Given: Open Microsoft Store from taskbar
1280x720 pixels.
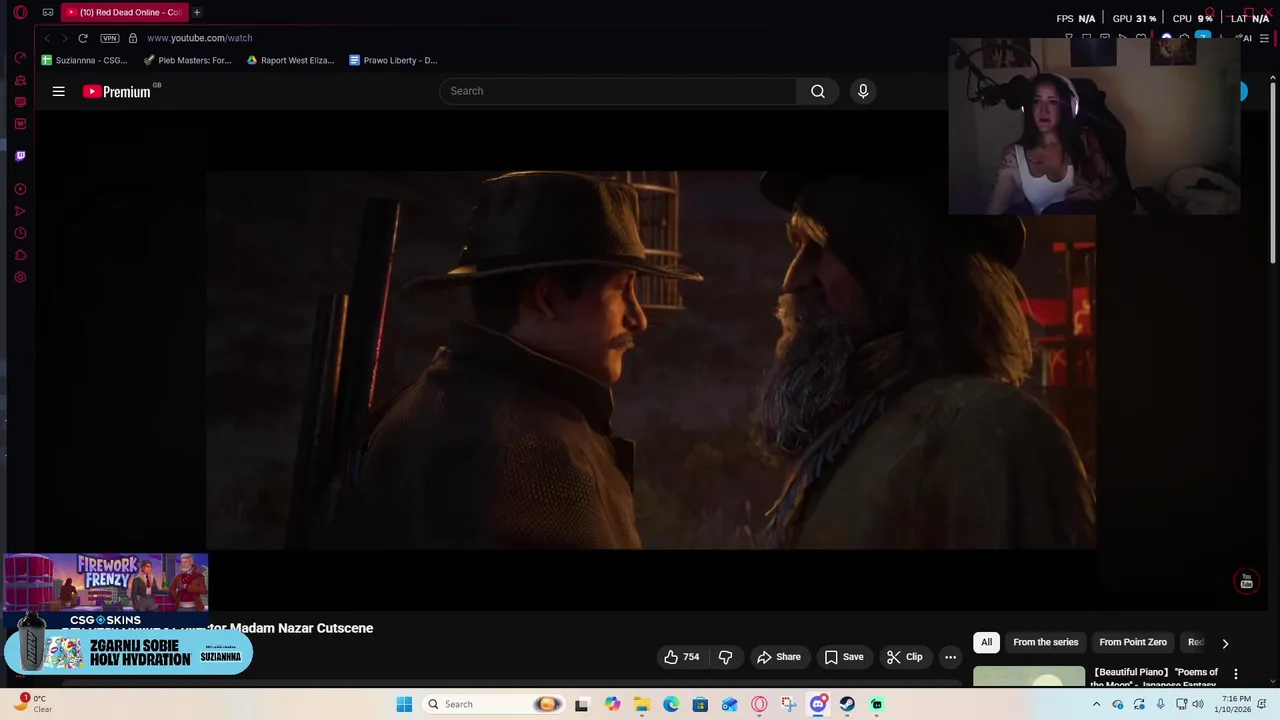Looking at the screenshot, I should click(700, 704).
